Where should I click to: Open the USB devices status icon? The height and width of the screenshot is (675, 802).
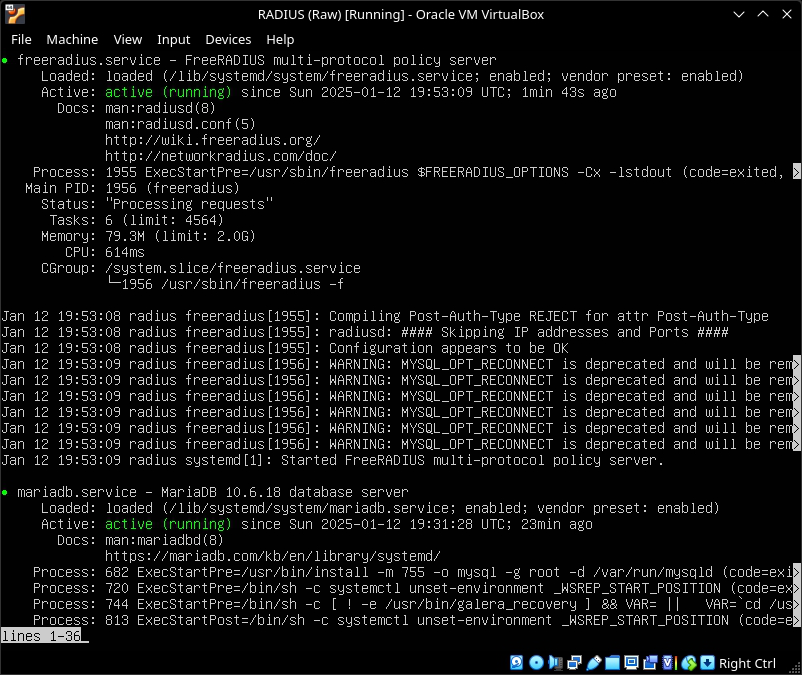[x=594, y=663]
